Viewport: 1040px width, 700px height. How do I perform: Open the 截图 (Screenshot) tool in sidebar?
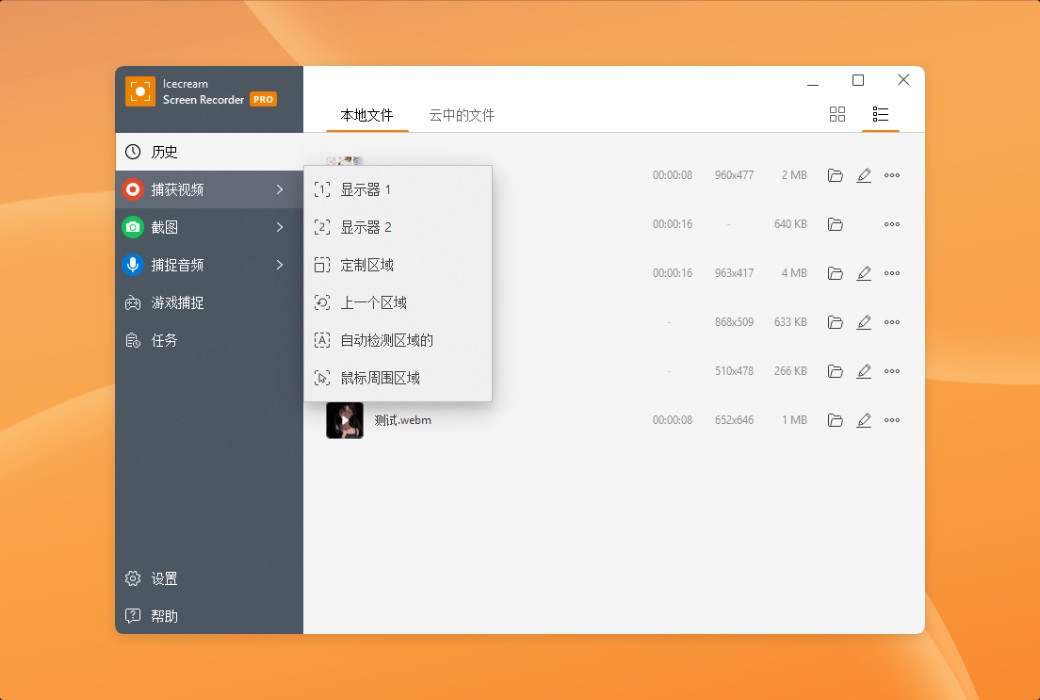tap(133, 227)
